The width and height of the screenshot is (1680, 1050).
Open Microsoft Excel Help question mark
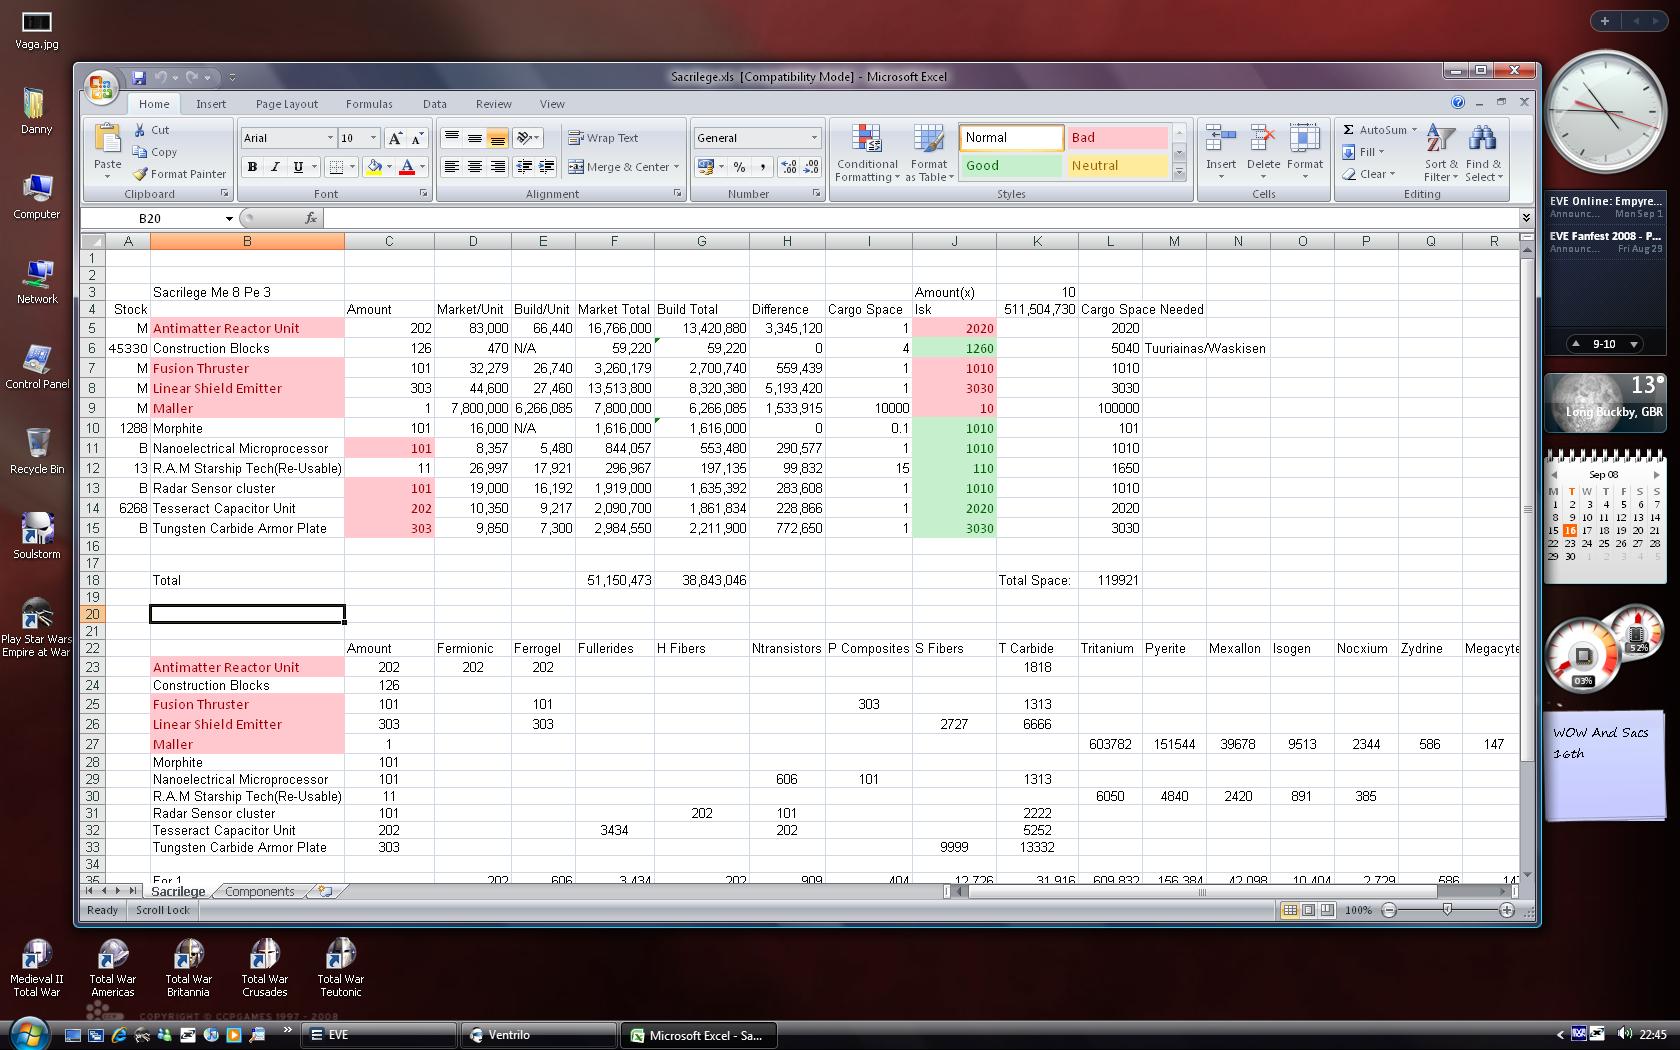pyautogui.click(x=1458, y=102)
